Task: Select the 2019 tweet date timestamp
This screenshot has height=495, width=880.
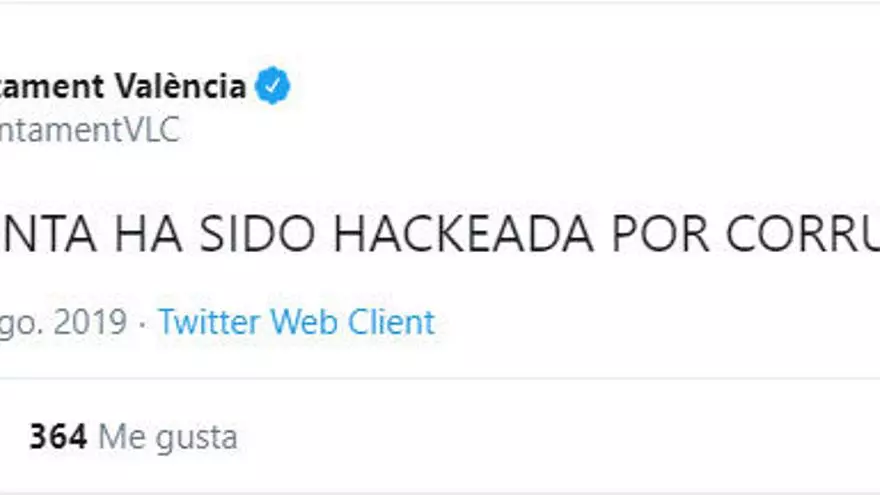Action: click(x=63, y=323)
